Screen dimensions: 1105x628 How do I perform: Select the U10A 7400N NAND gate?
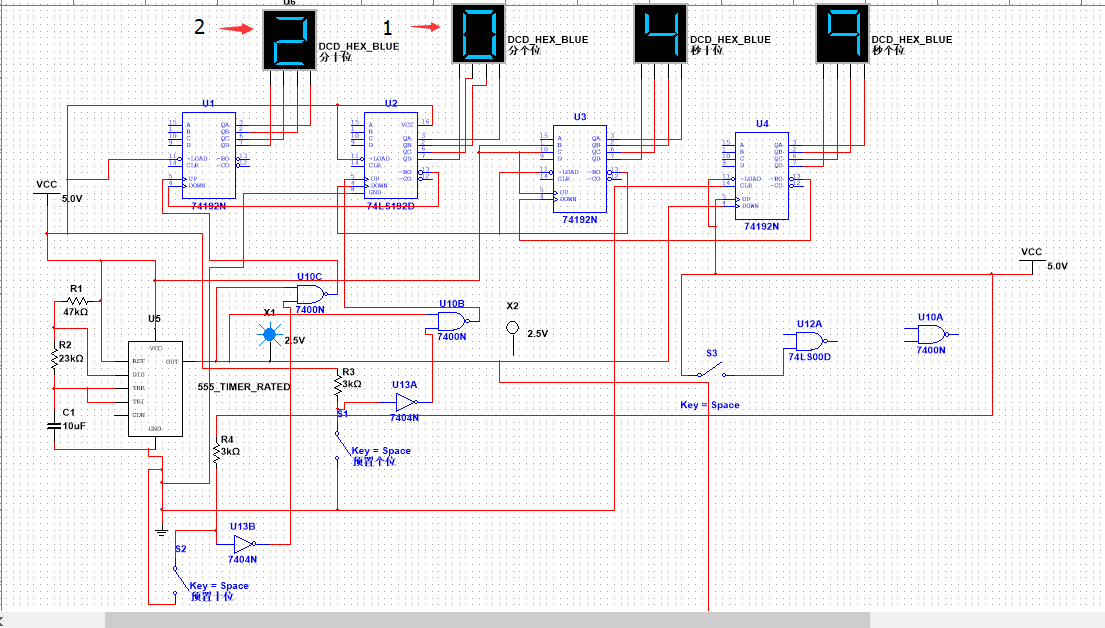click(932, 335)
